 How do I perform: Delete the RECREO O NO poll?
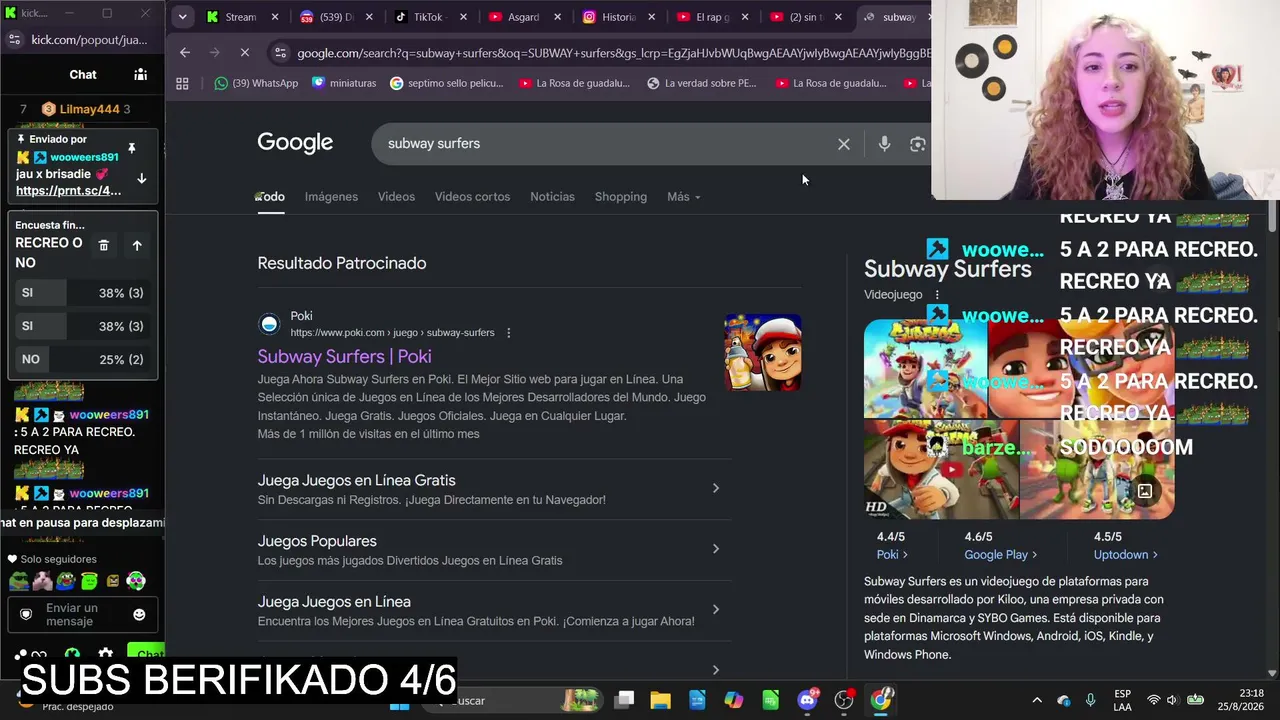click(103, 245)
